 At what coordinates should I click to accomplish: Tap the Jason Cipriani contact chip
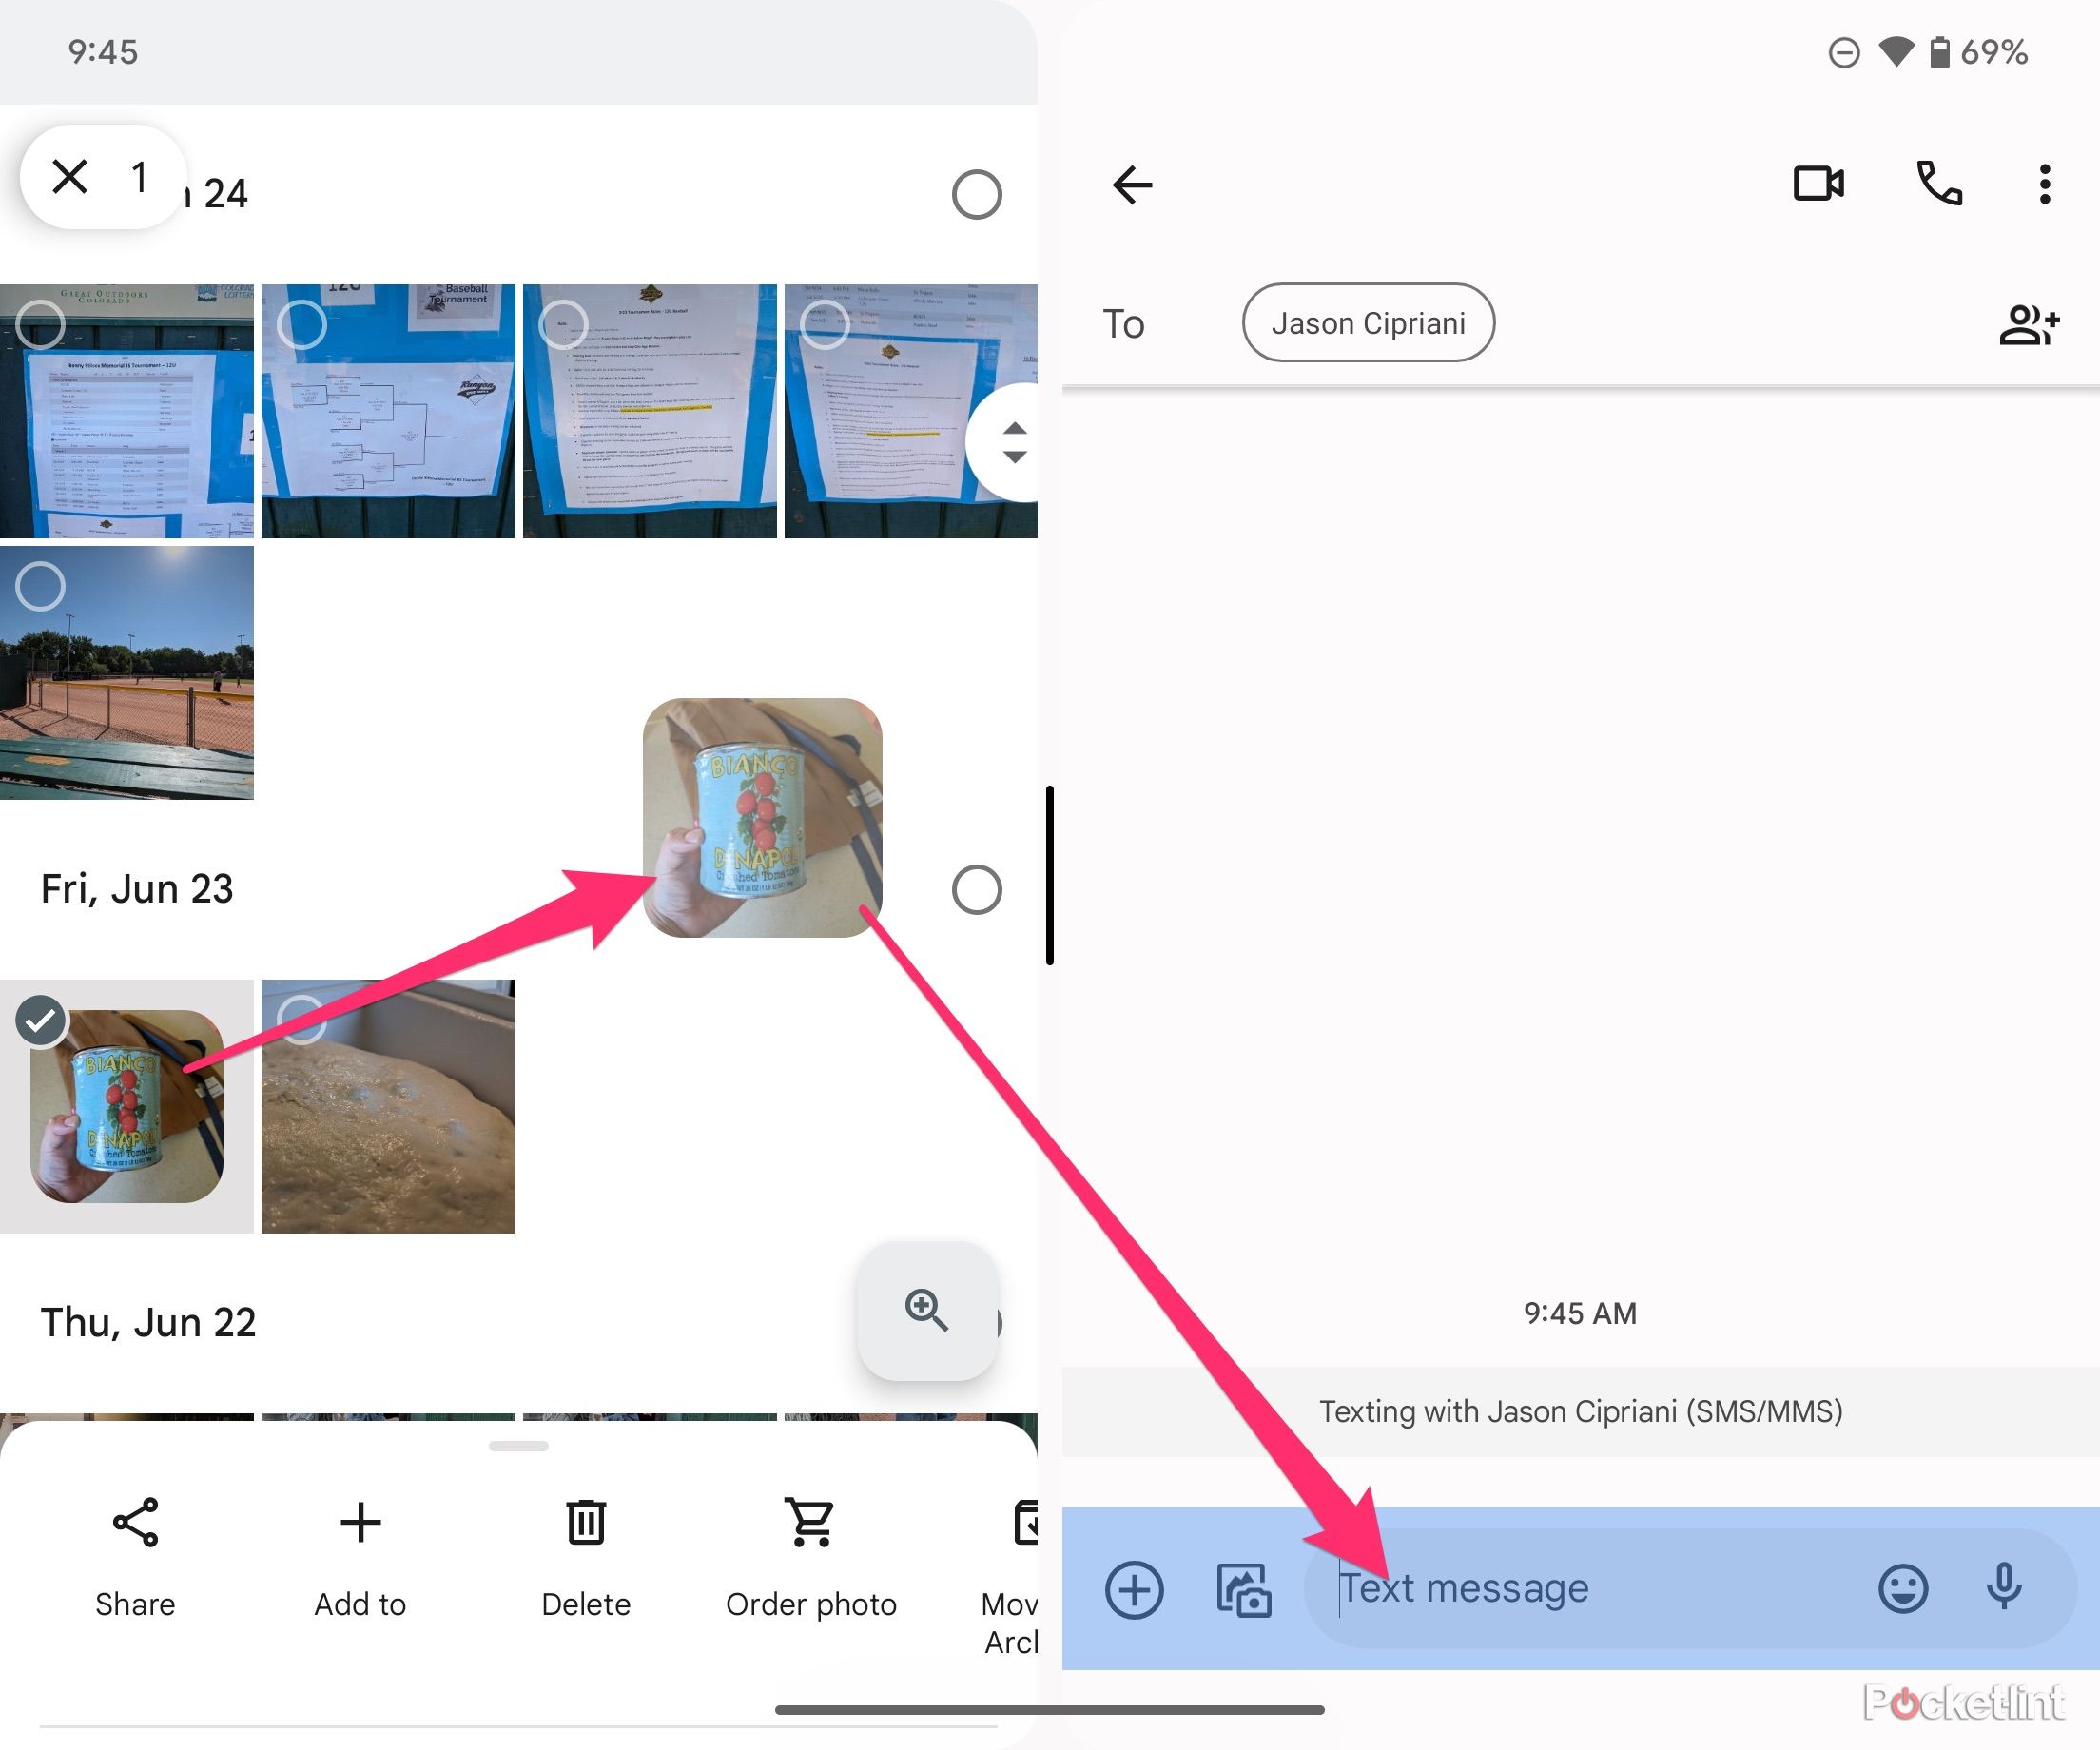click(1368, 322)
